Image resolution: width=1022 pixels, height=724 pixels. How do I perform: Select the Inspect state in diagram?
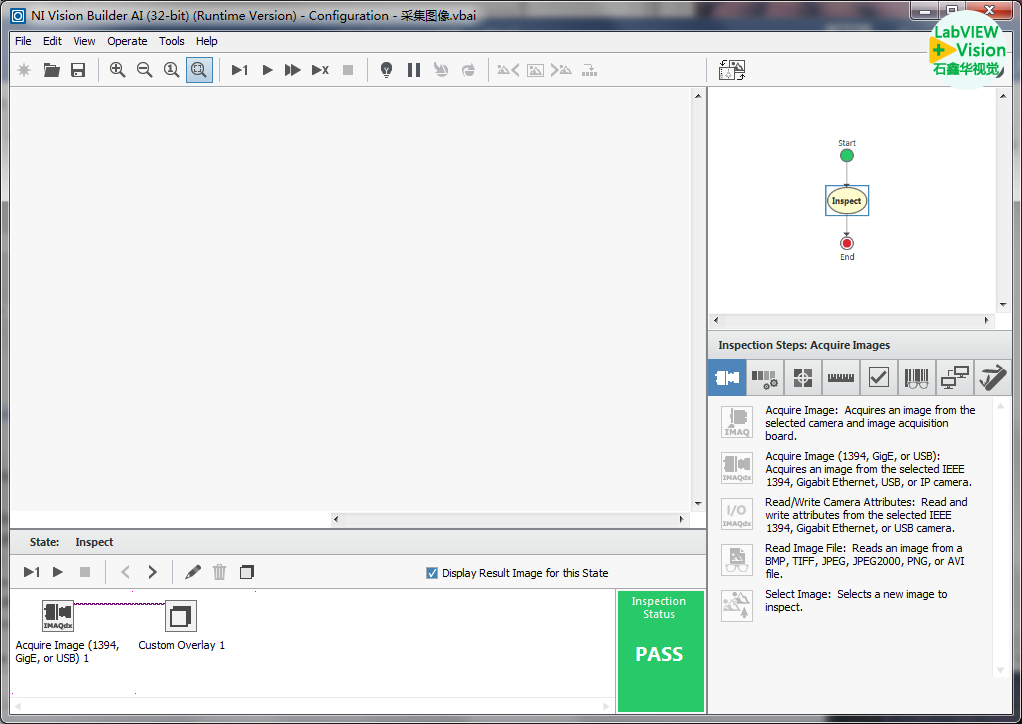(x=846, y=201)
